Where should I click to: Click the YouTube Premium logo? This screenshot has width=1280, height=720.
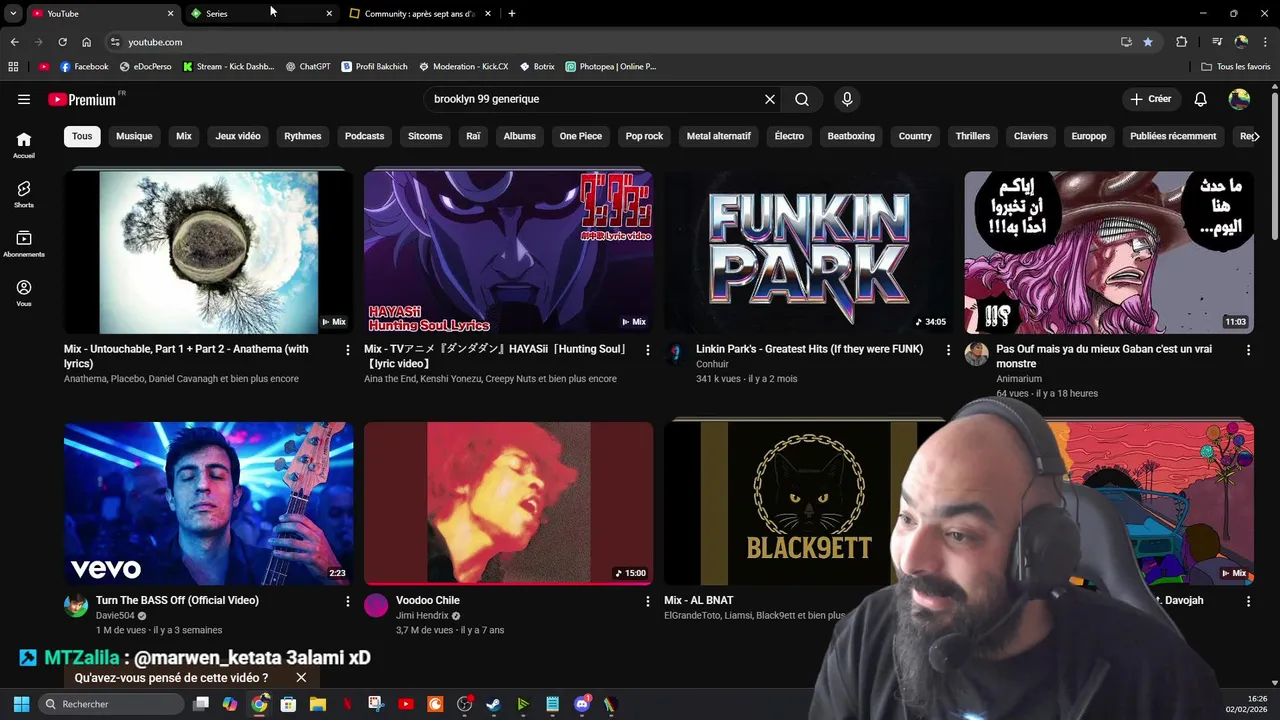coord(82,99)
